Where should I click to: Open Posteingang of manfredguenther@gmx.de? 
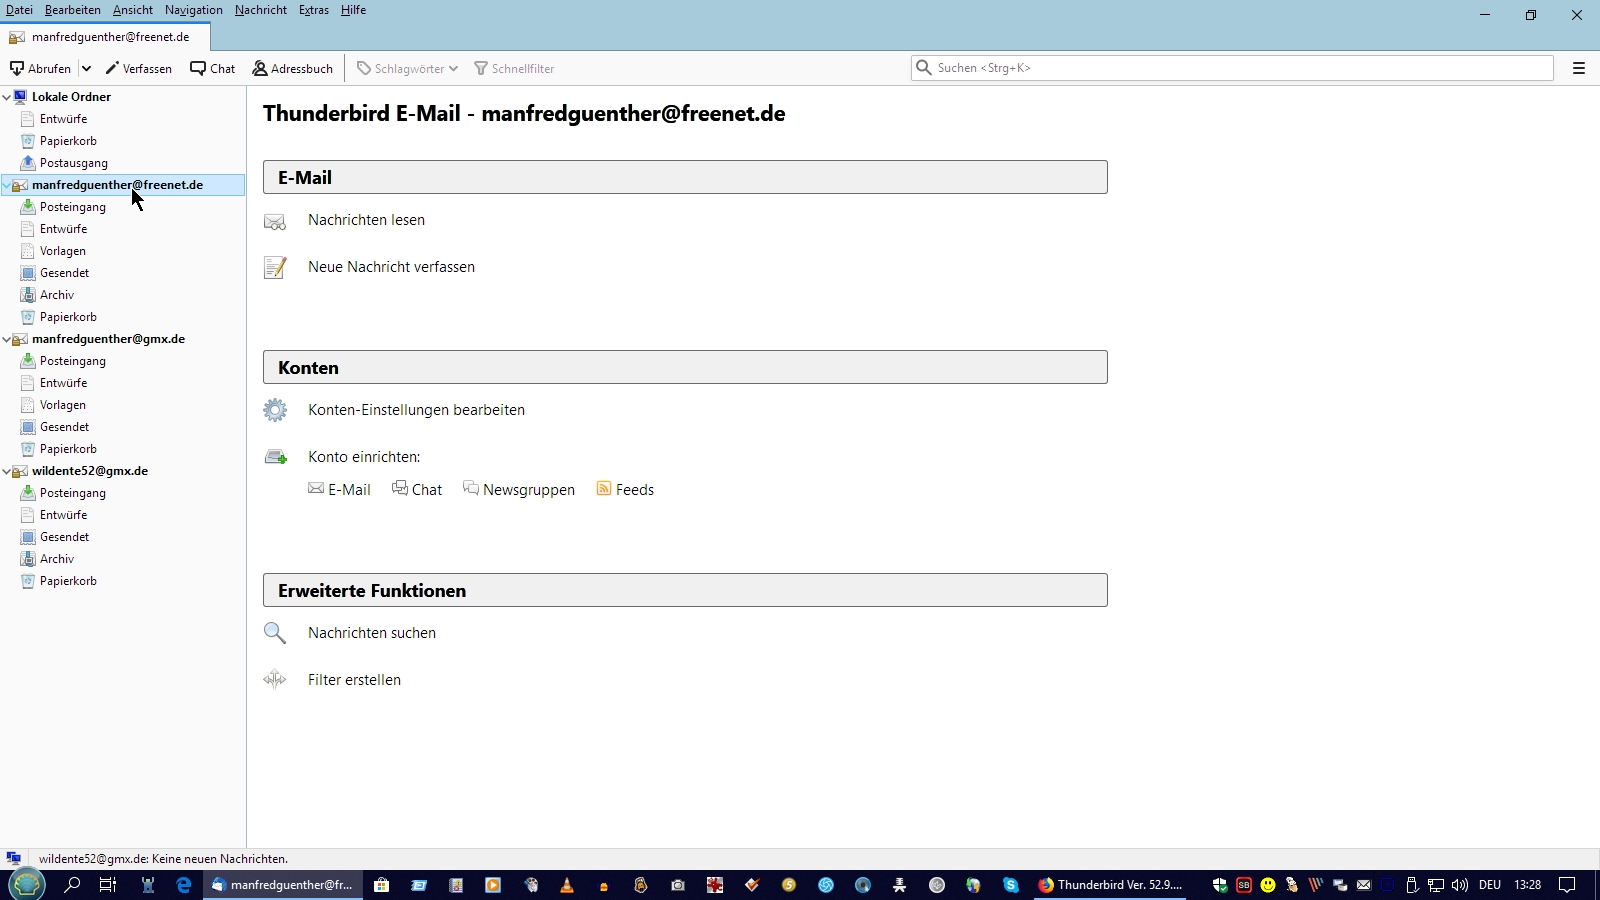click(72, 361)
